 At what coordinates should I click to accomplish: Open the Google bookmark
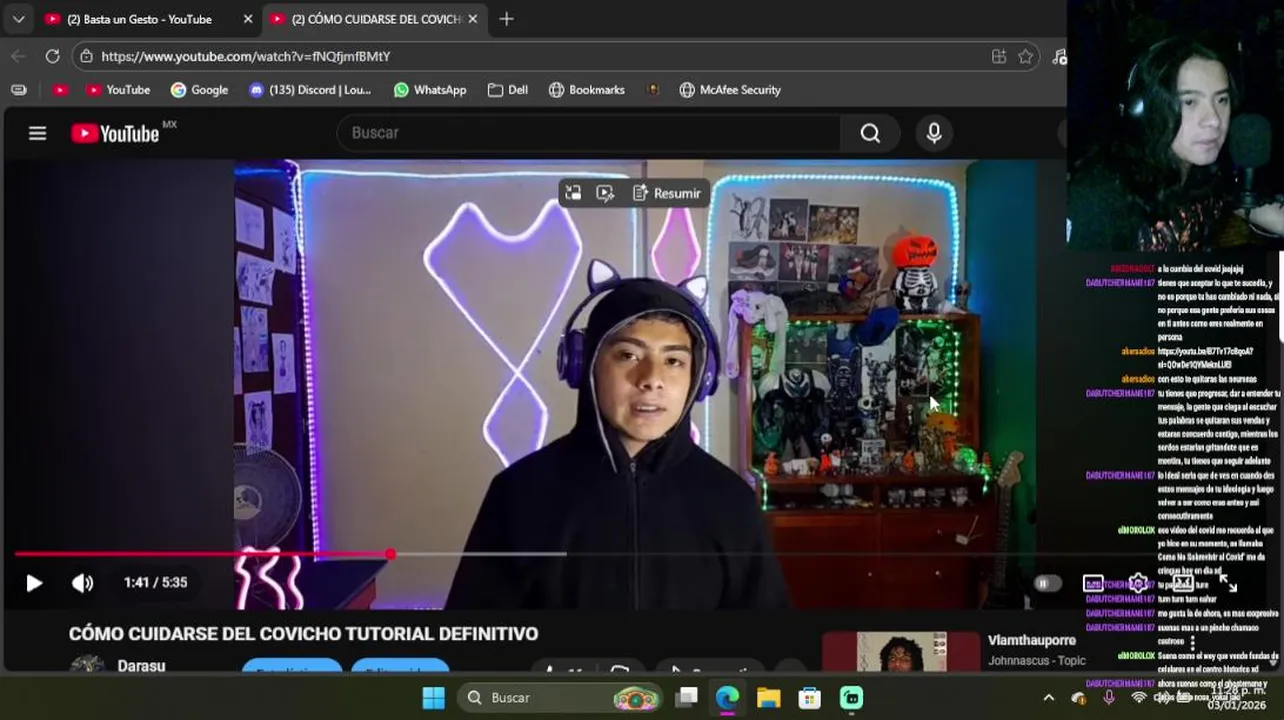tap(199, 90)
